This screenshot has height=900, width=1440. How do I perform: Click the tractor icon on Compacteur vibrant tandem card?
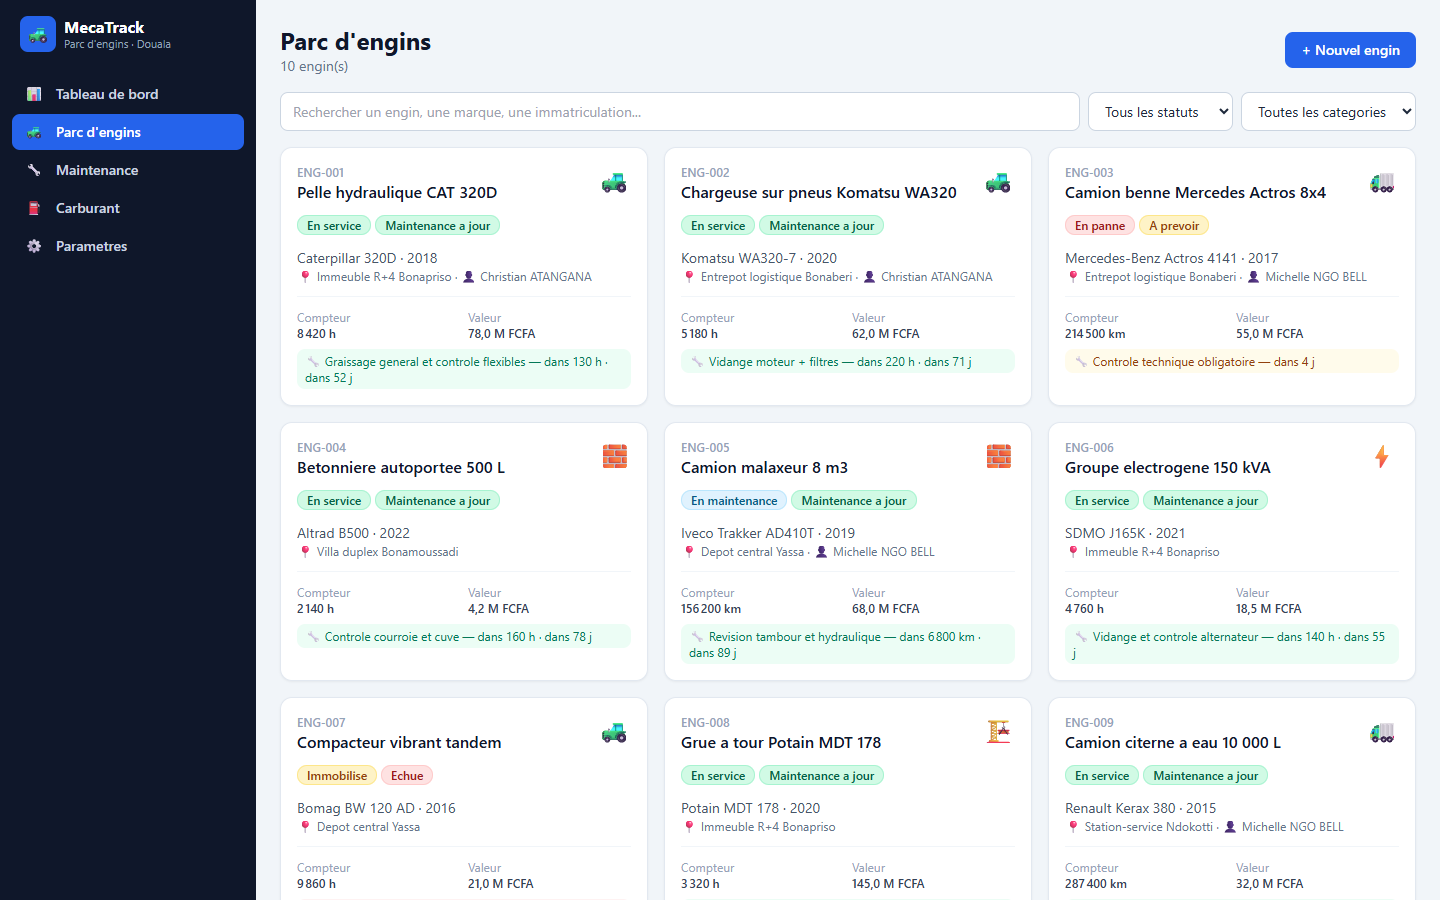click(x=614, y=733)
